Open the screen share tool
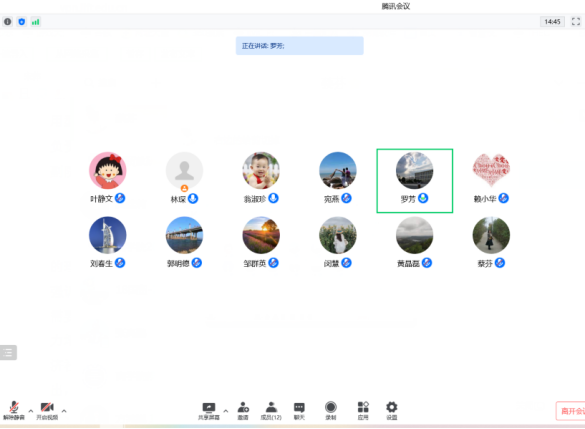 209,411
